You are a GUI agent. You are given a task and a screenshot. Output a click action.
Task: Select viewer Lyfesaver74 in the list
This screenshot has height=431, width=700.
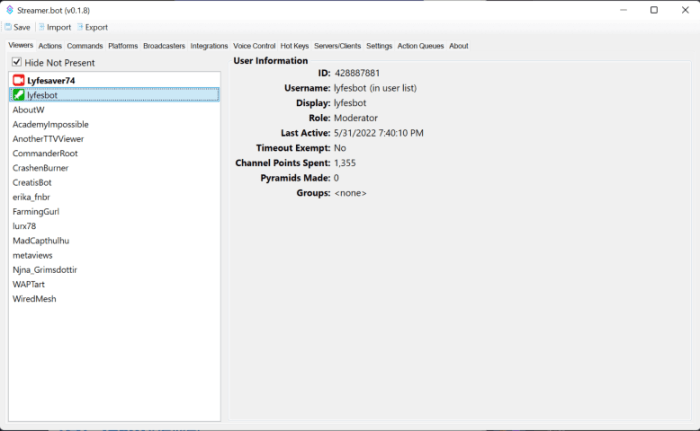point(114,80)
